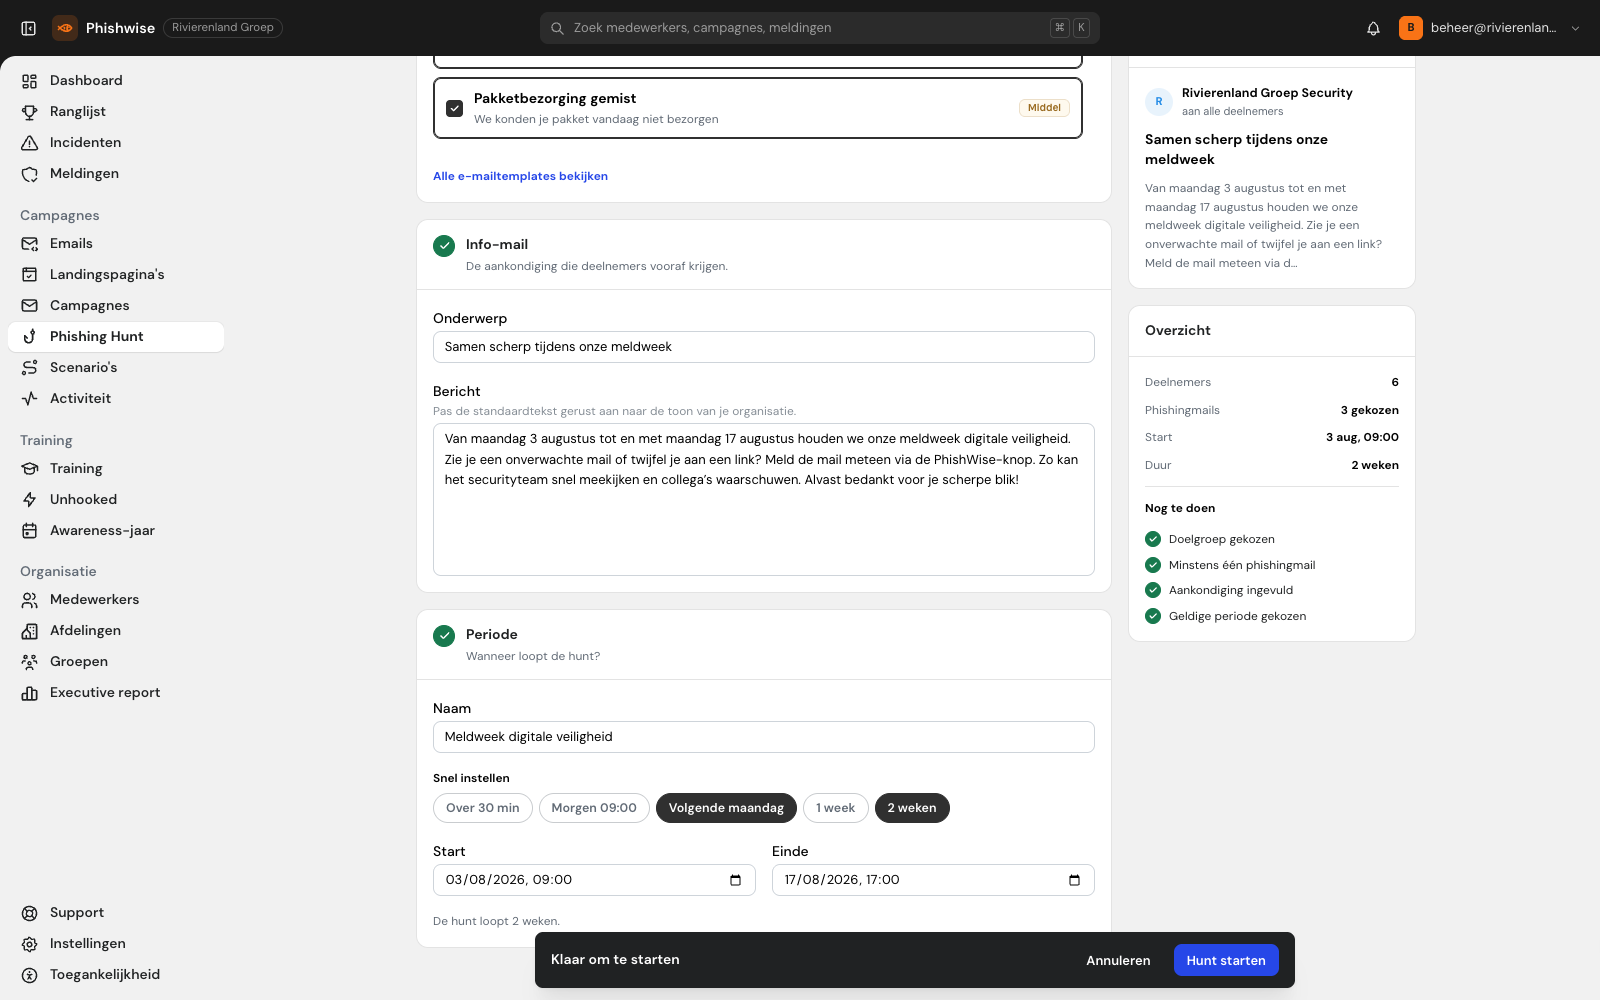Open calendar picker in Start field
The height and width of the screenshot is (1000, 1600).
tap(736, 880)
